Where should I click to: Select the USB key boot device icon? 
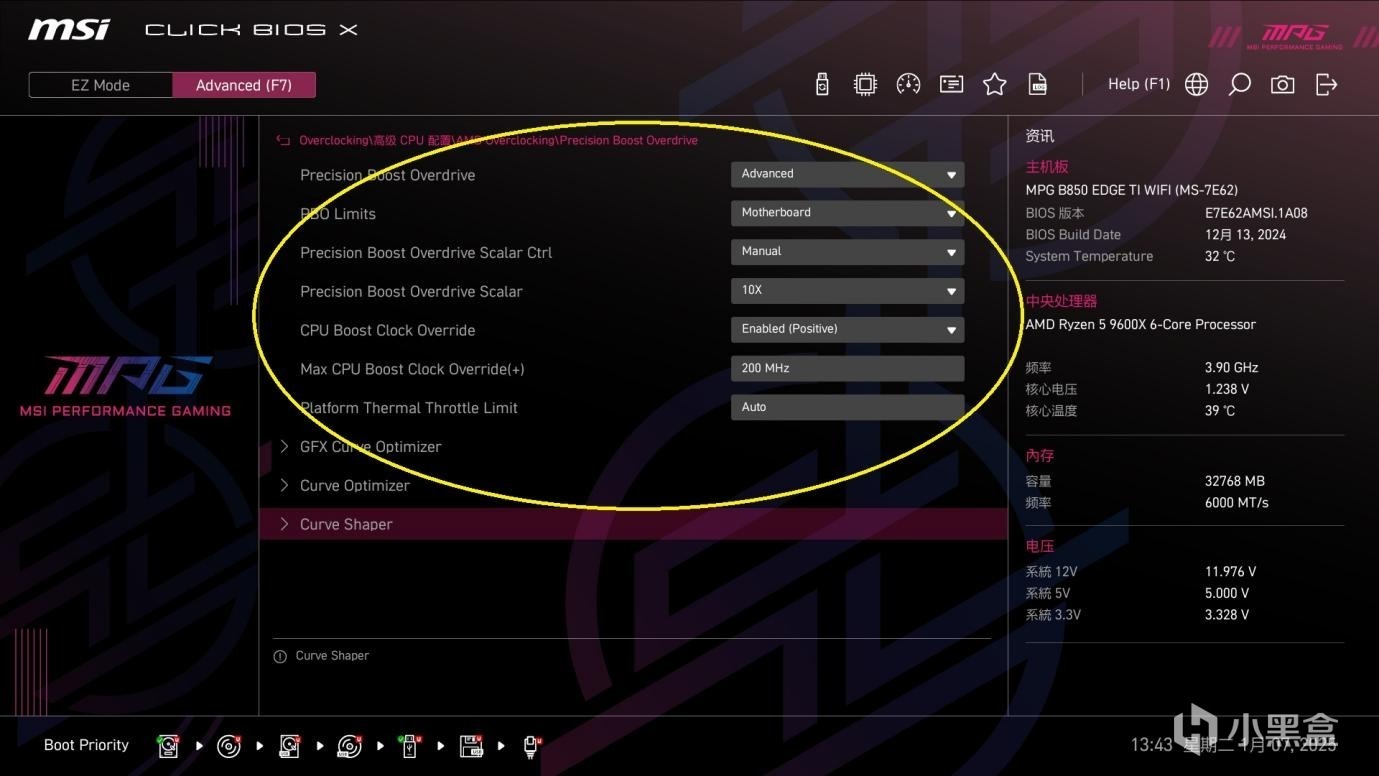pos(409,746)
